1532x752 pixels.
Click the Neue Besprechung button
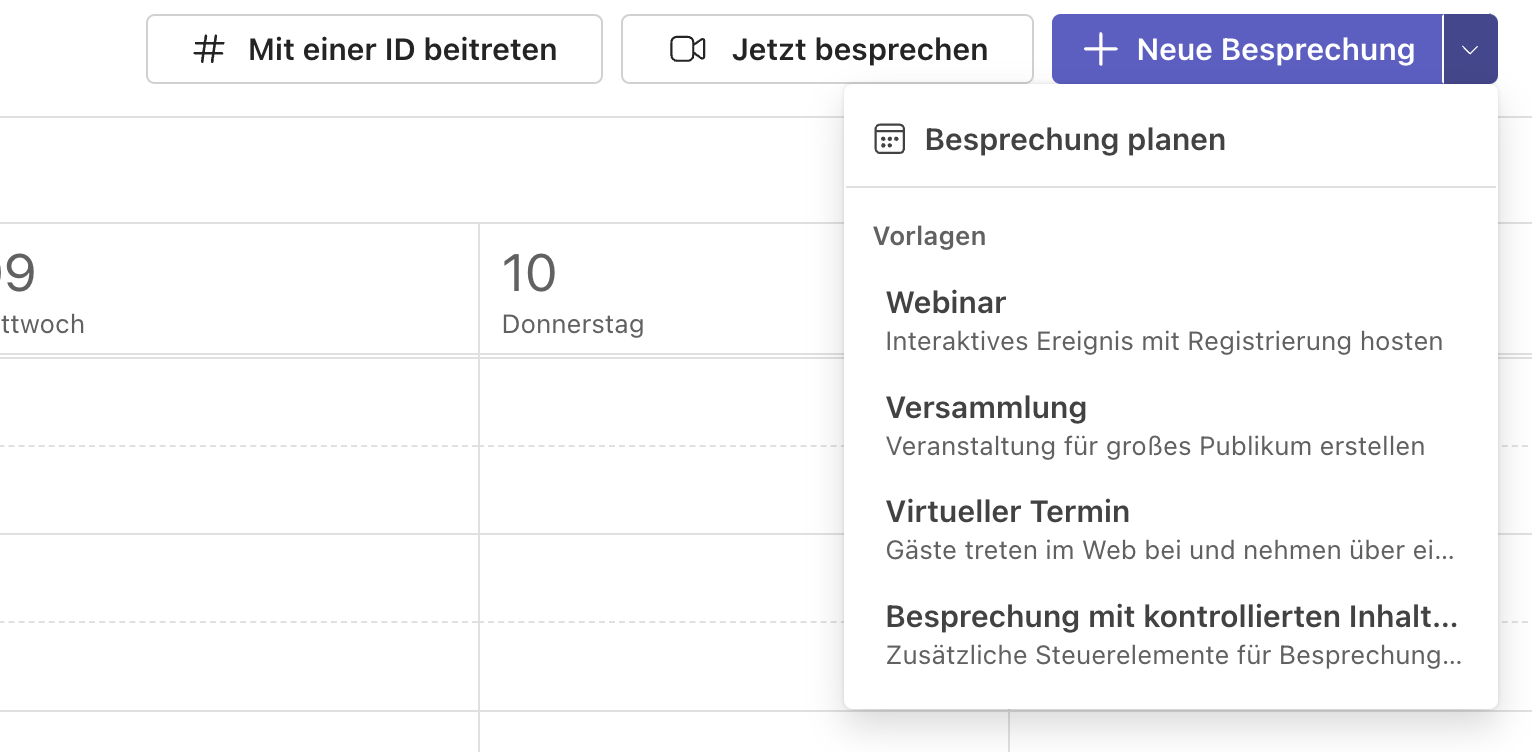pyautogui.click(x=1247, y=49)
